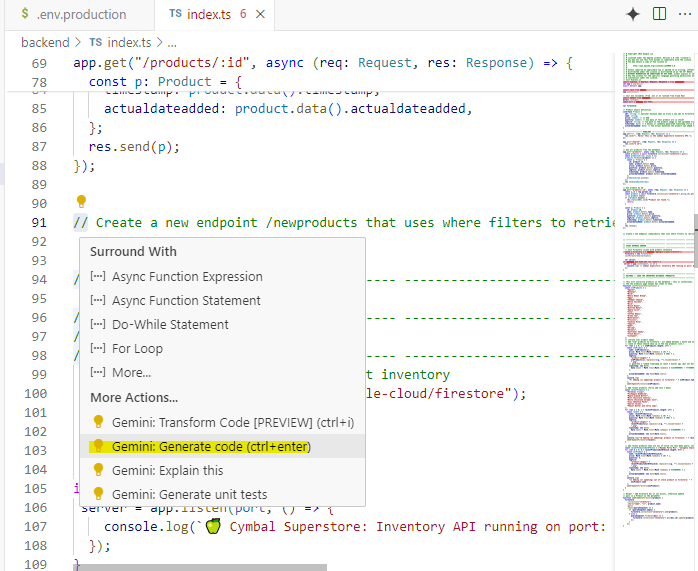Screen dimensions: 698x571
Task: Click the TypeScript icon on index.ts tab
Action: pos(175,14)
